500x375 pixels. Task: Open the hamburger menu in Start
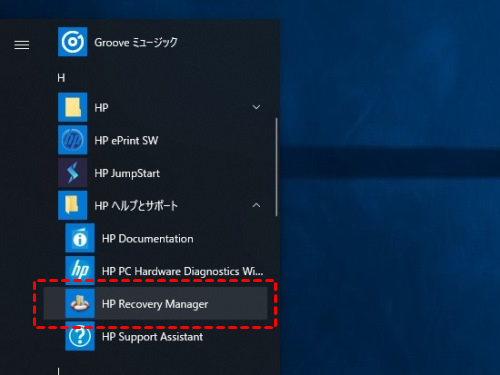[x=22, y=45]
